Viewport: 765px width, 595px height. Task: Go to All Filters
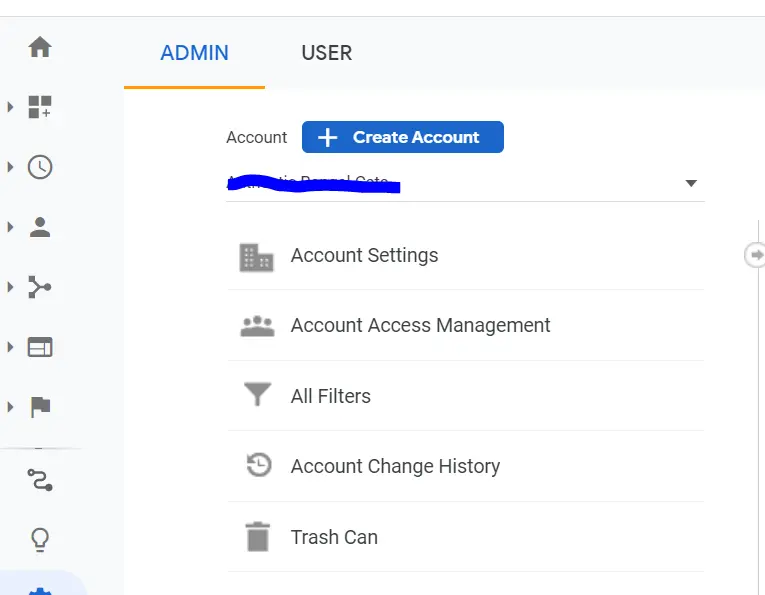tap(330, 397)
